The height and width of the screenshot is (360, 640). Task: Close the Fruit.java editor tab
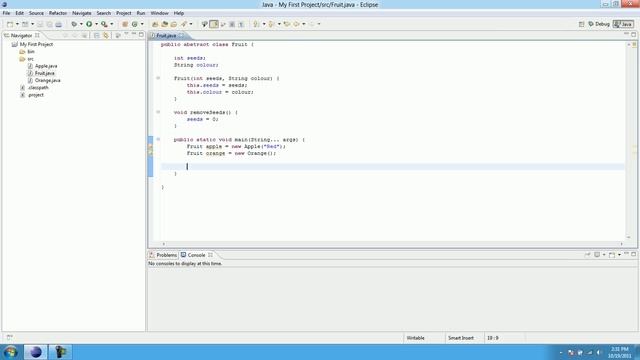click(x=182, y=36)
